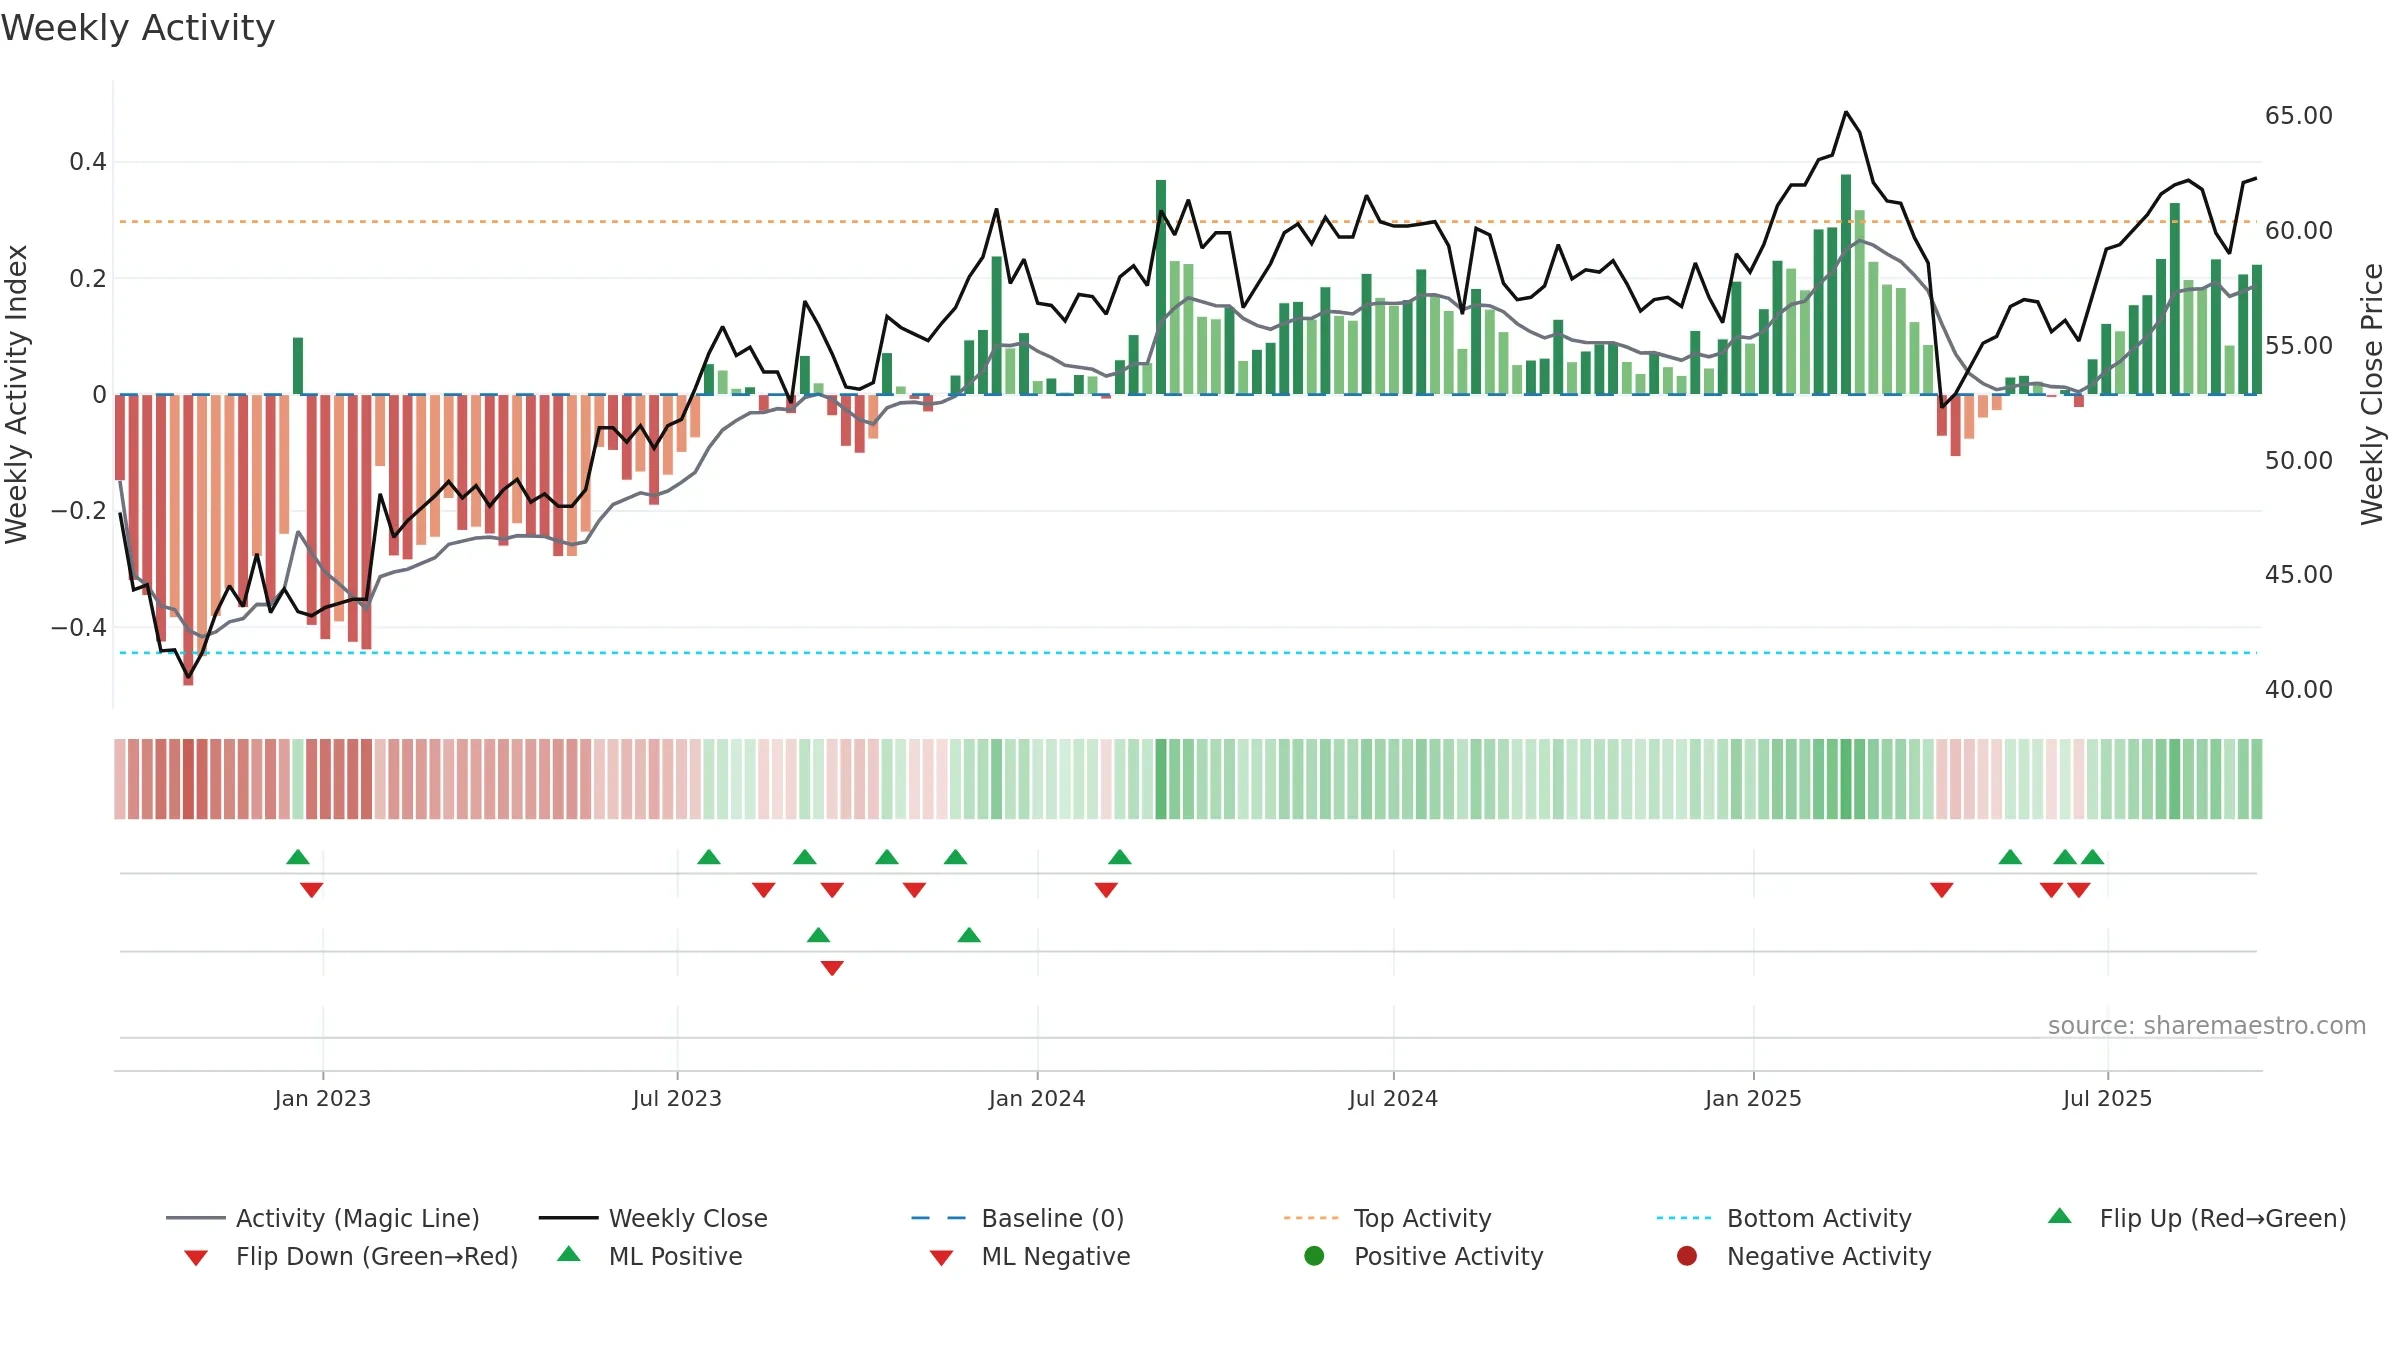Image resolution: width=2400 pixels, height=1350 pixels.
Task: Click the lone green bar before Jan 2023
Action: [298, 366]
